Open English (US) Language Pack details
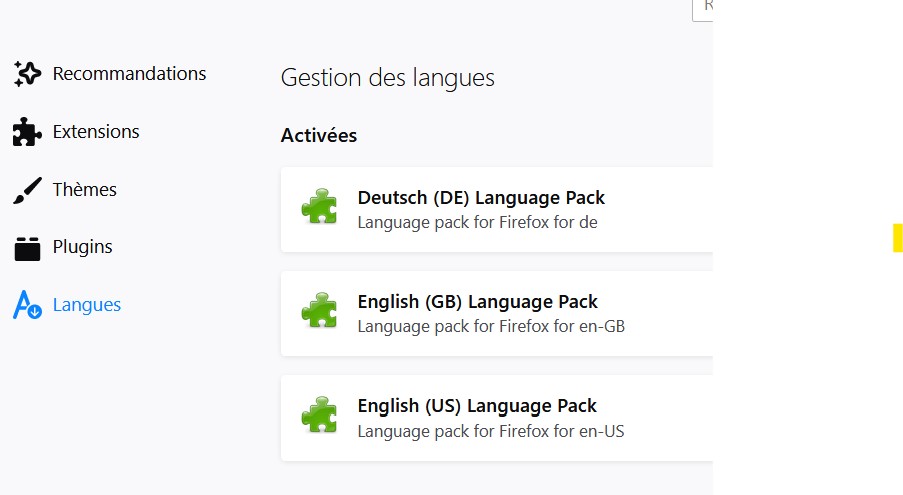Image resolution: width=903 pixels, height=495 pixels. point(477,406)
